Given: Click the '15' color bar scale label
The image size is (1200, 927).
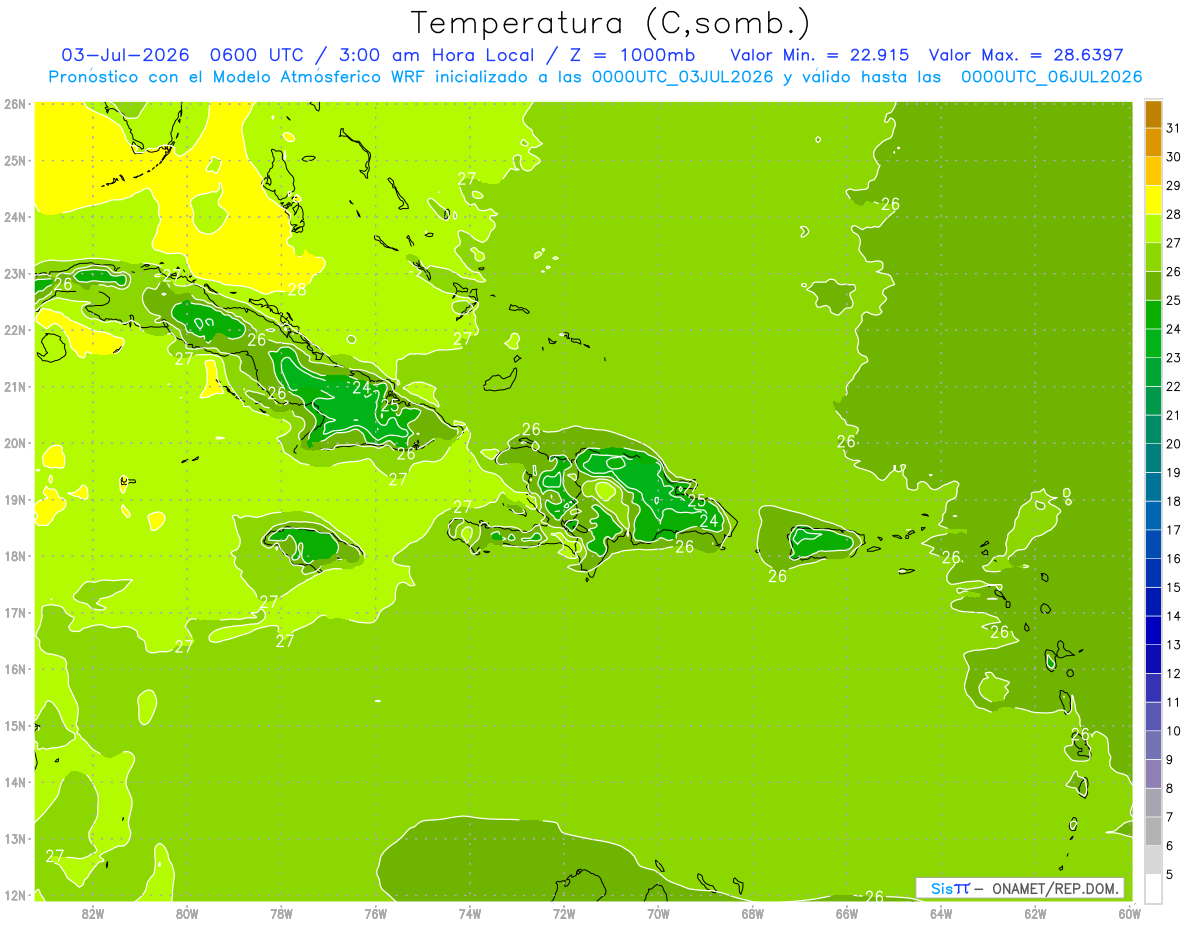Looking at the screenshot, I should [1173, 587].
